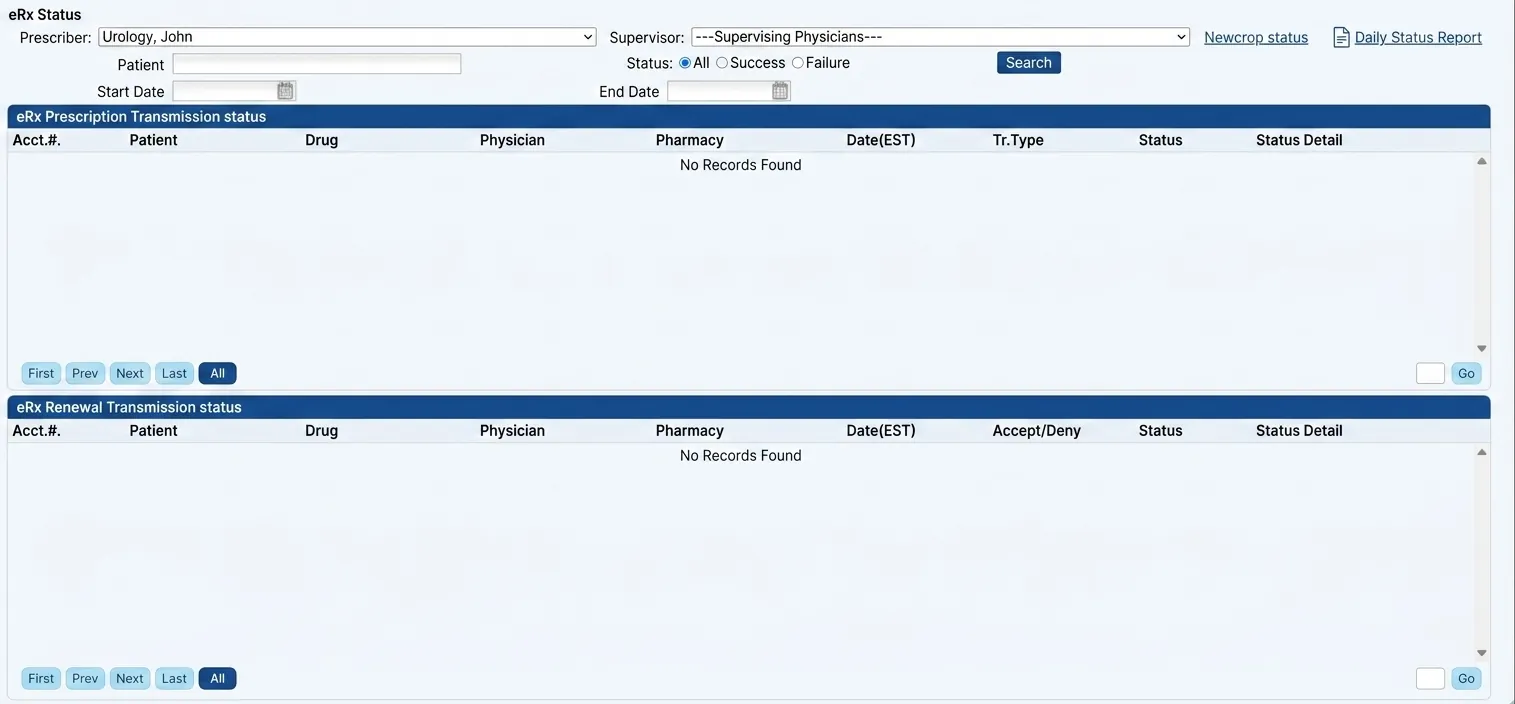Open the Start Date calendar picker icon

(x=285, y=91)
